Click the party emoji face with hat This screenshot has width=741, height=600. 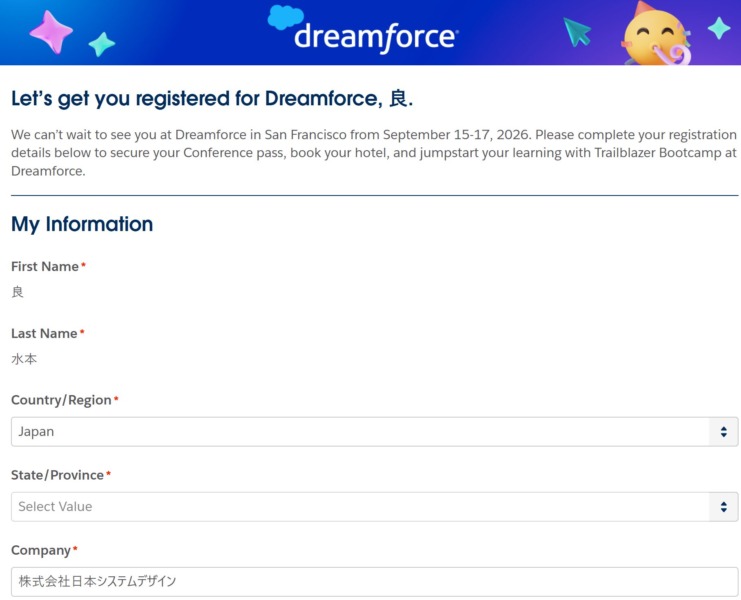point(655,35)
